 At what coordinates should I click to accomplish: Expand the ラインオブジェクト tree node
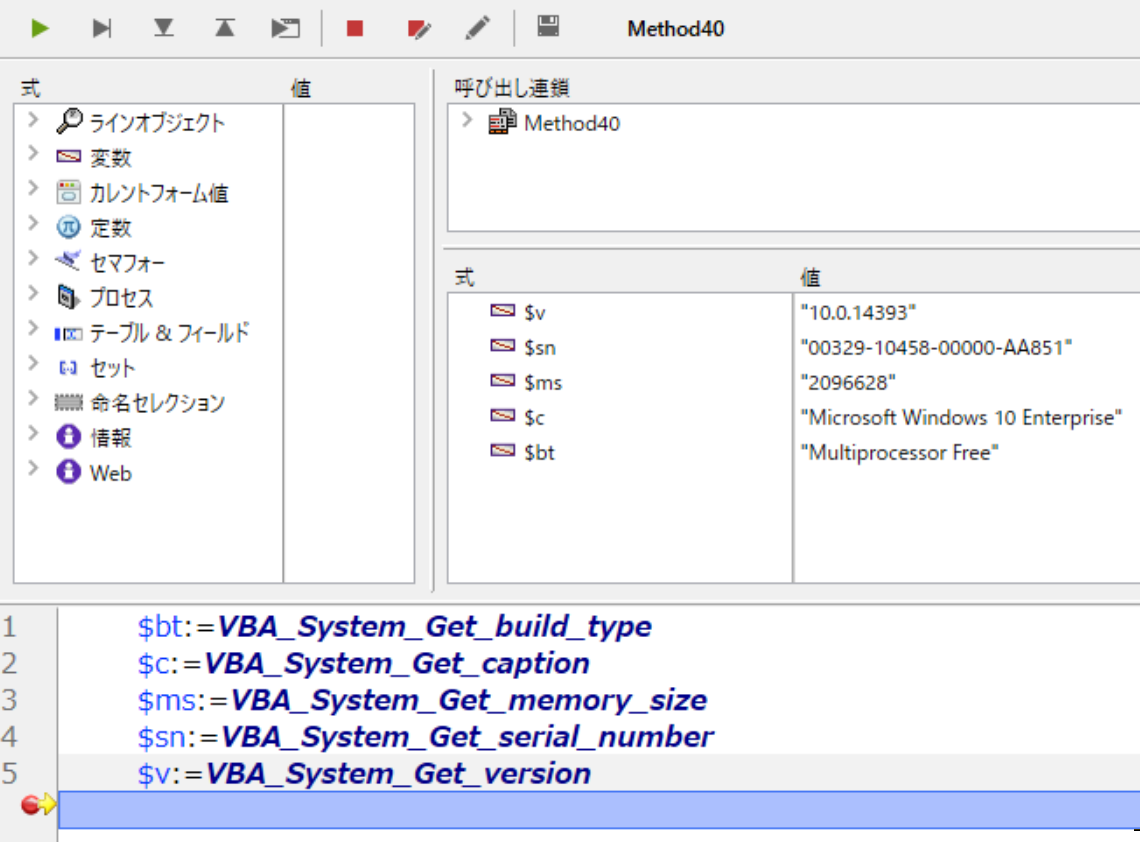pyautogui.click(x=31, y=121)
